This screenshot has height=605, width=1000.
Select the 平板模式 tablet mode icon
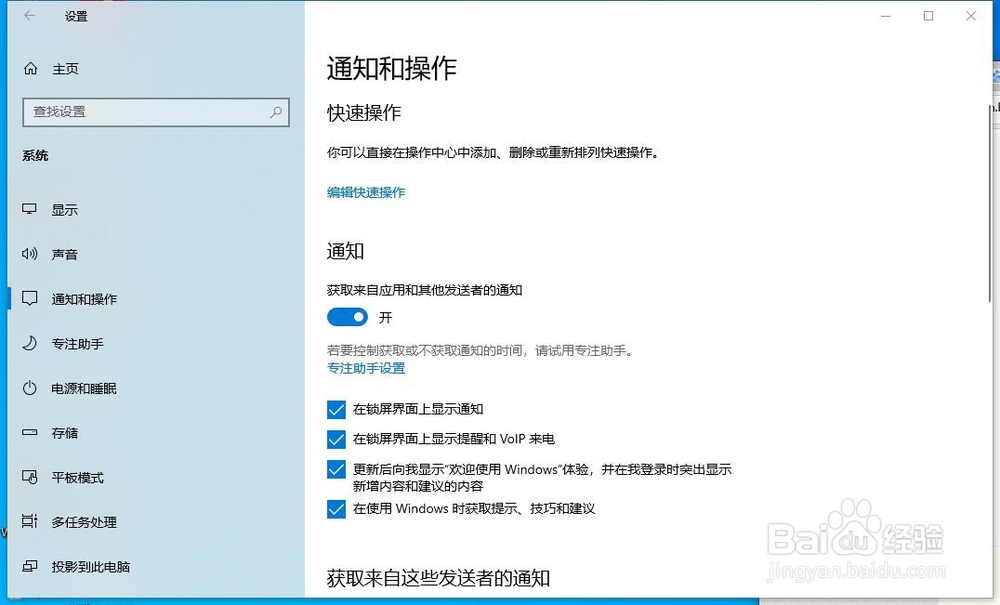(x=31, y=477)
